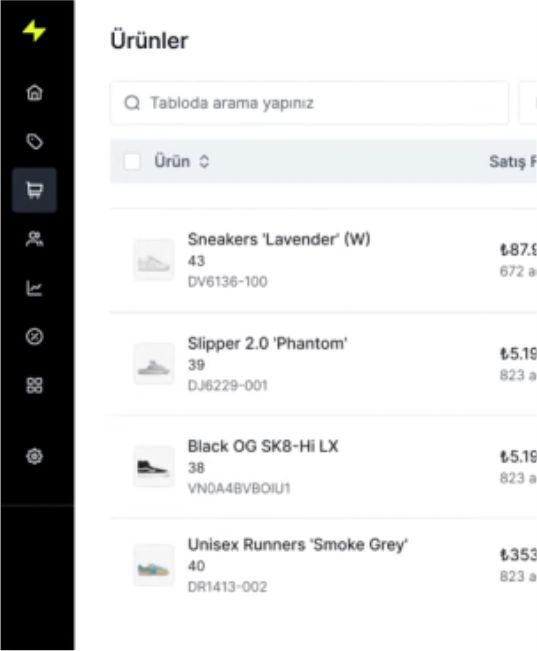
Task: Click the lightning bolt logo
Action: (x=34, y=30)
